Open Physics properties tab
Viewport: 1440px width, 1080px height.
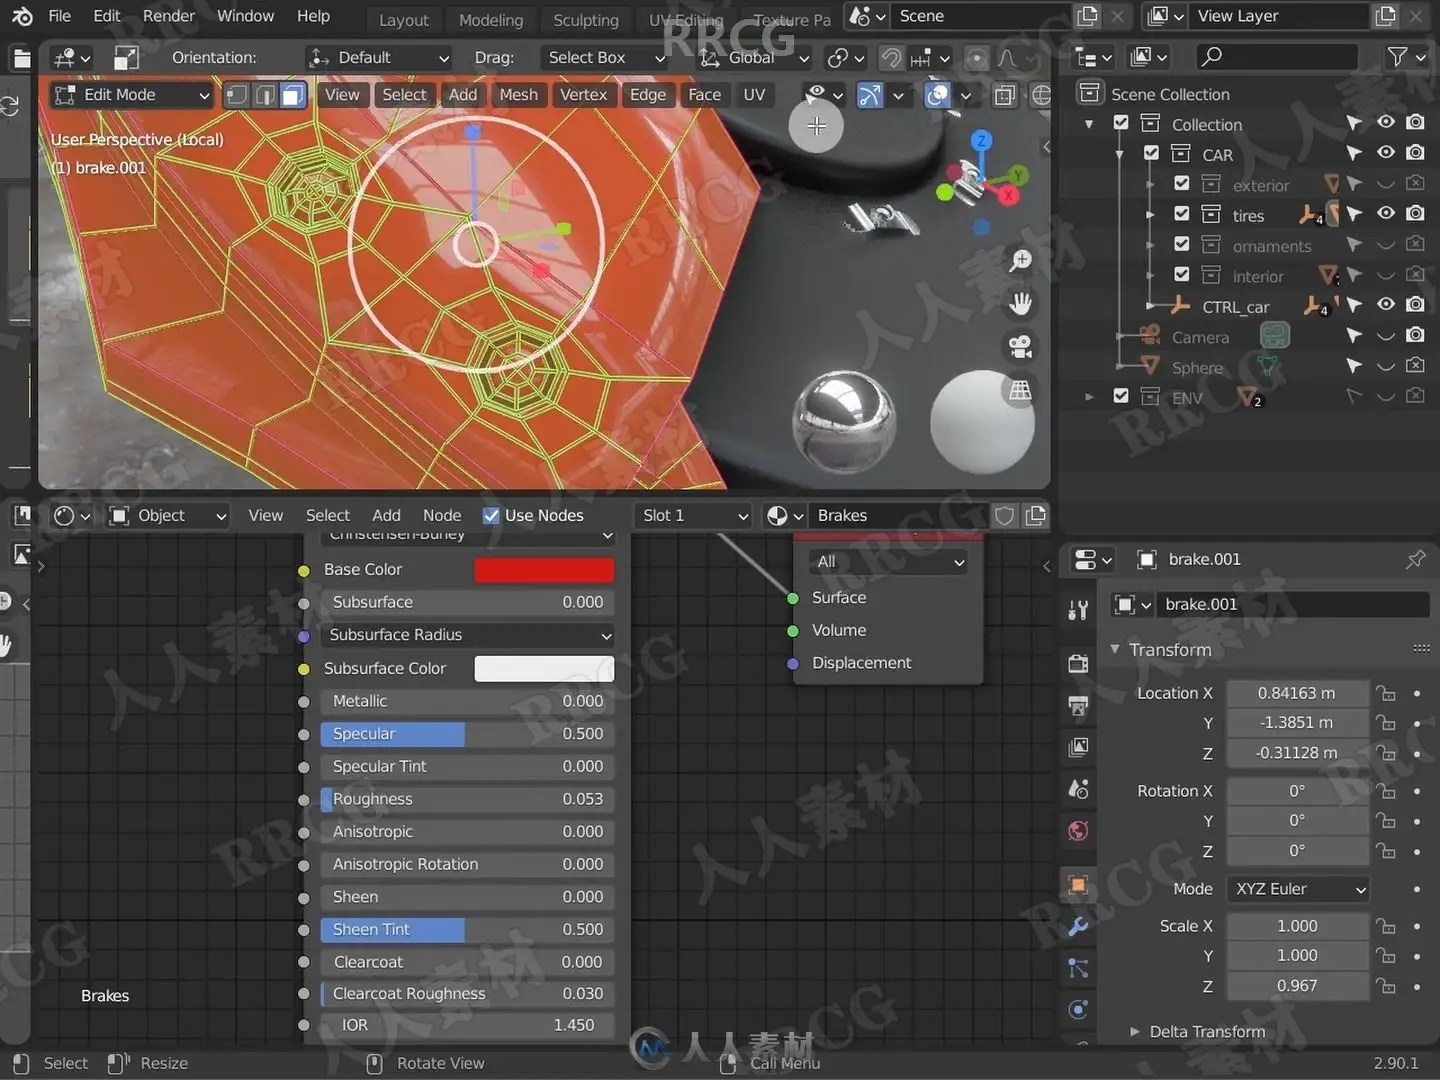1078,1009
